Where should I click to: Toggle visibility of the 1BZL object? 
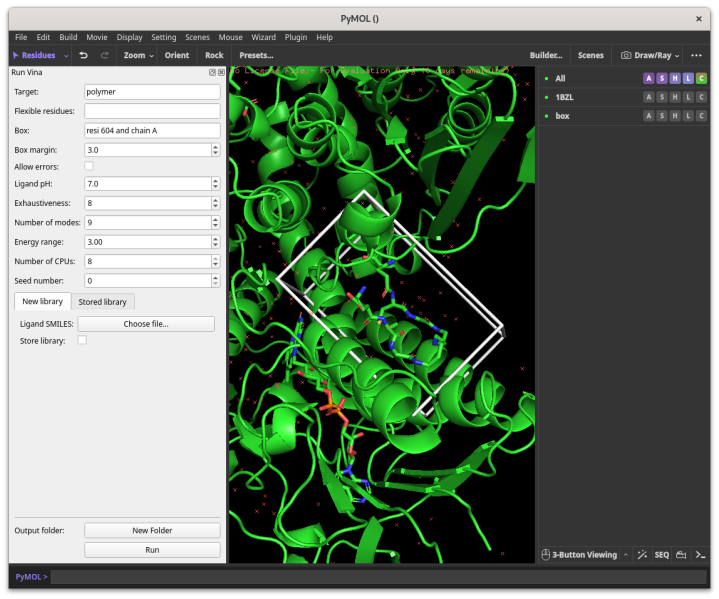coord(546,97)
